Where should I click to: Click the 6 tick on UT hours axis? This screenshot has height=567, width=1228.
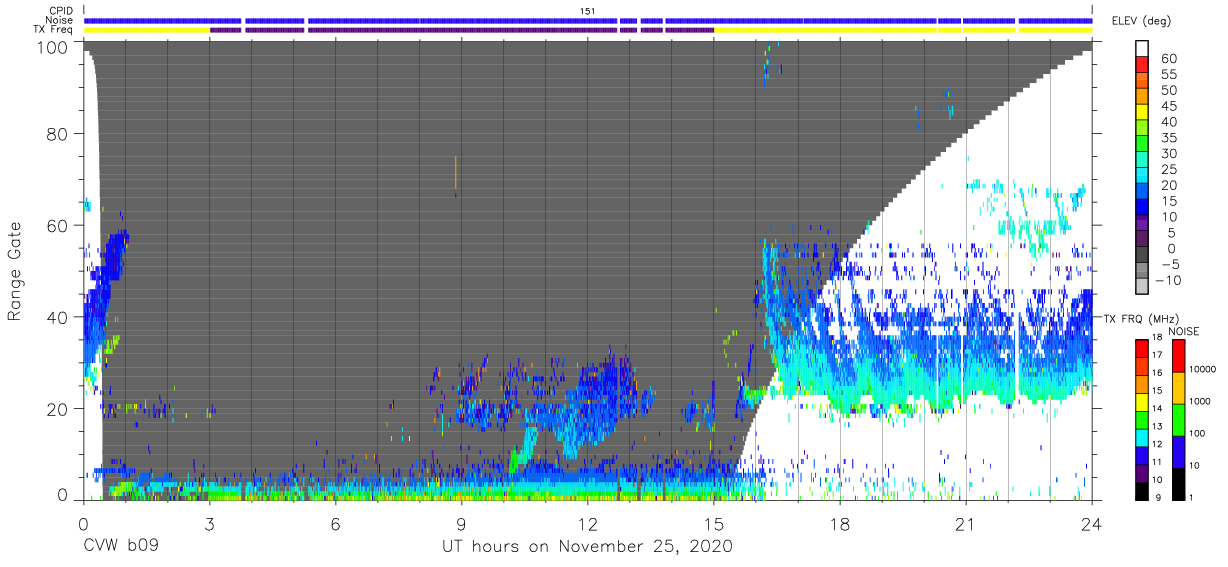click(x=335, y=524)
